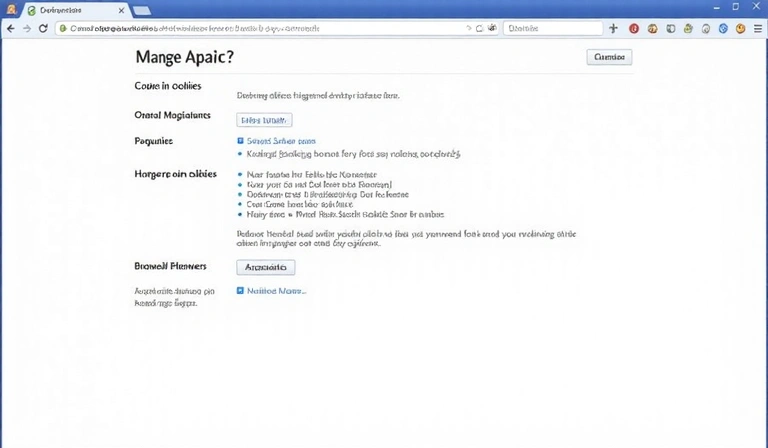
Task: Click the blue-text button next to 'Oratal Mogialunts'
Action: click(x=264, y=120)
